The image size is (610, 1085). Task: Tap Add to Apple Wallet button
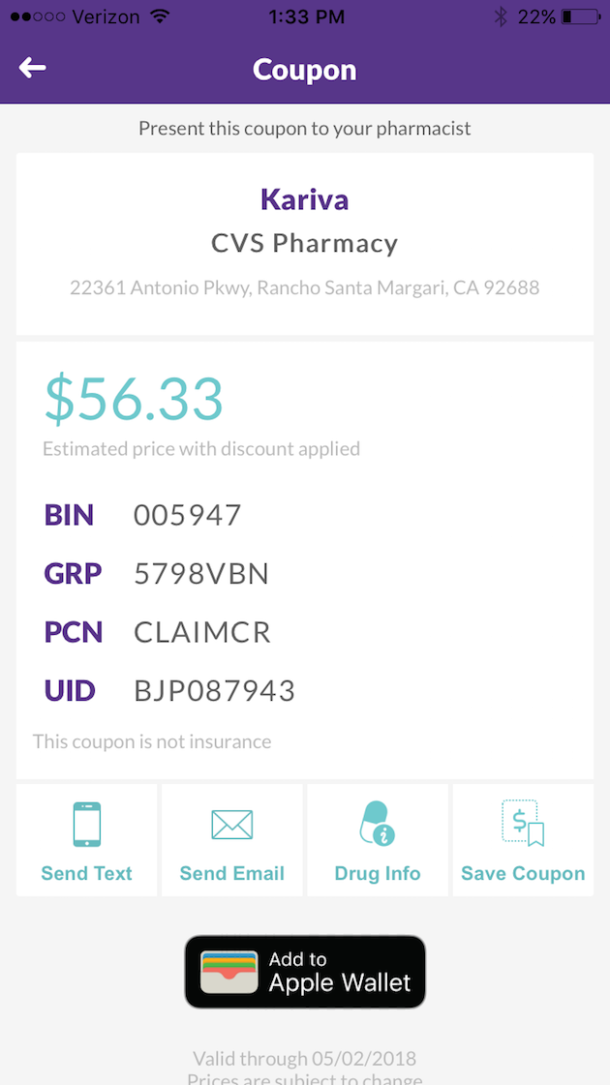coord(305,971)
